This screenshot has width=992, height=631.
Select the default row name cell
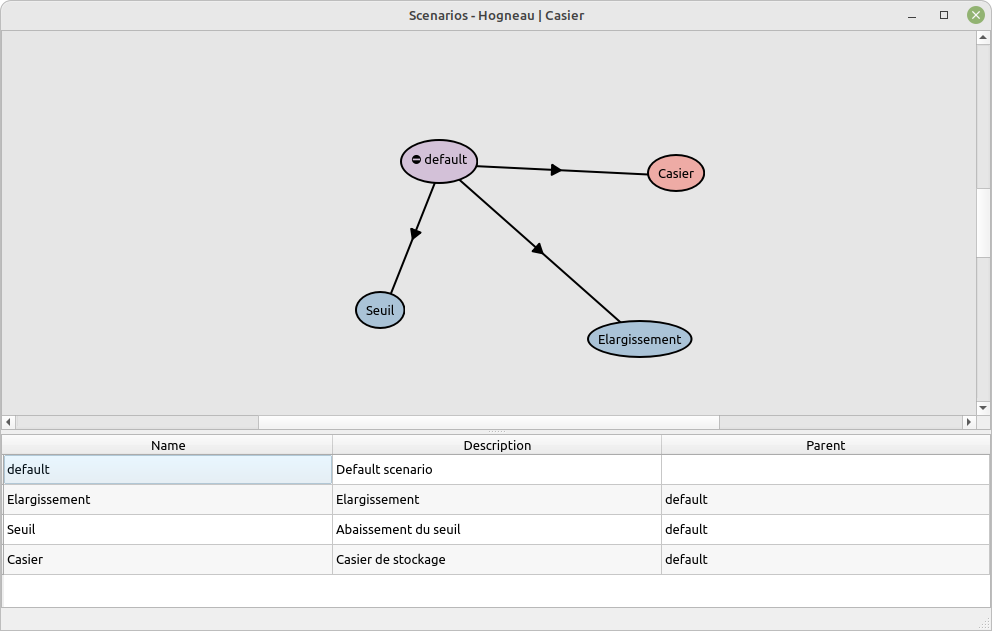coord(168,469)
